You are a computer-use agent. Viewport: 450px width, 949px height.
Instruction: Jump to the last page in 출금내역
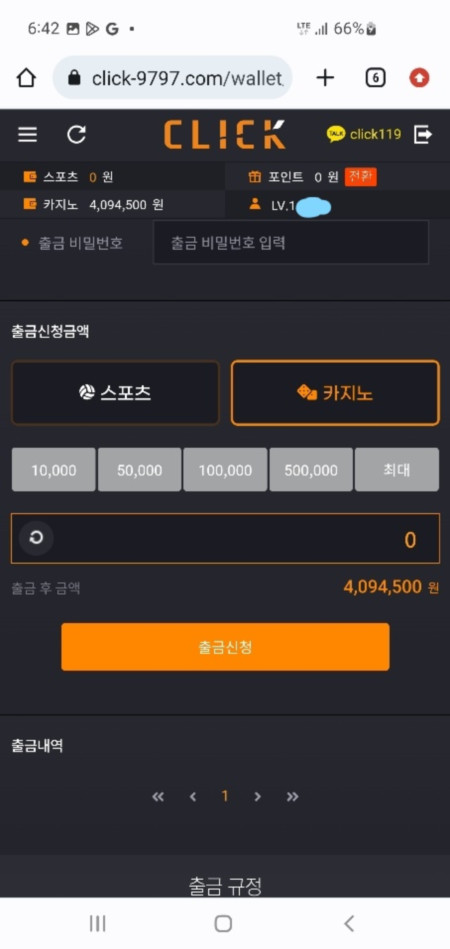tap(293, 796)
